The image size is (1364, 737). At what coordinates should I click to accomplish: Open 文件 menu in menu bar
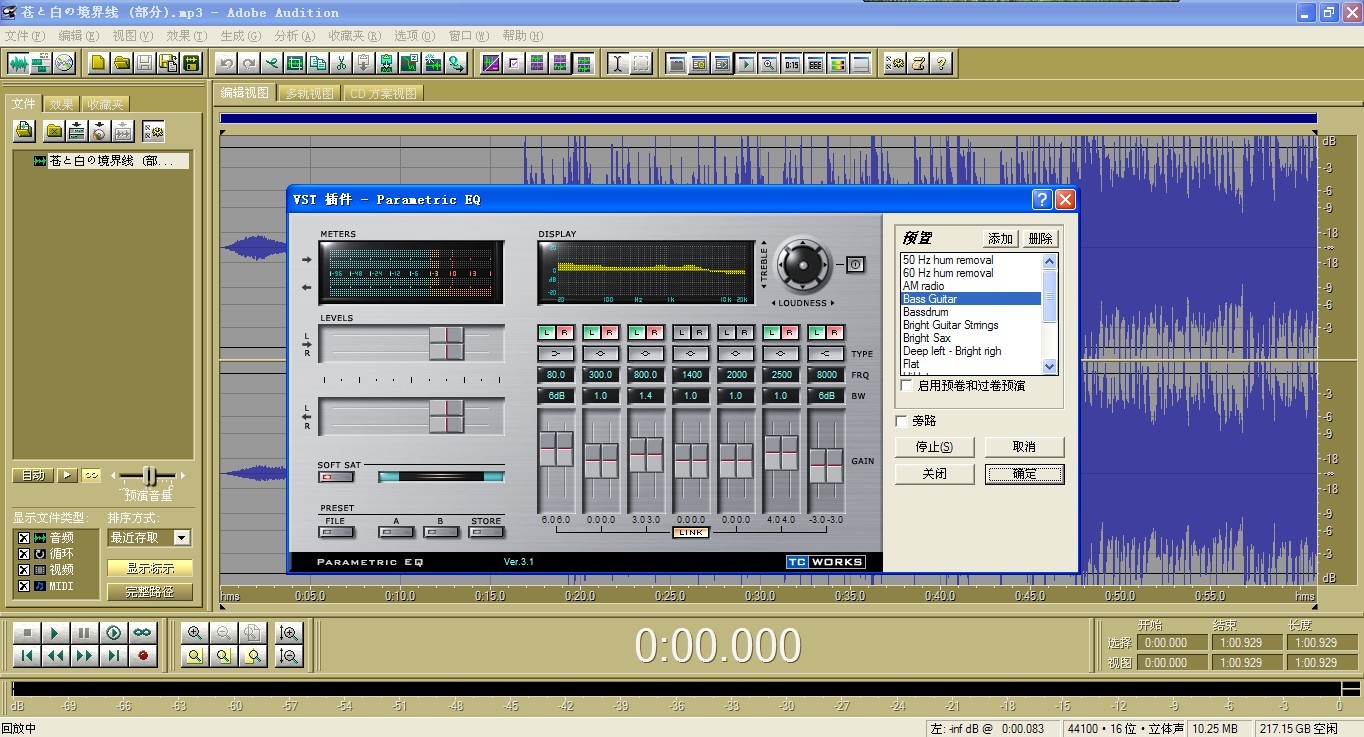click(24, 35)
